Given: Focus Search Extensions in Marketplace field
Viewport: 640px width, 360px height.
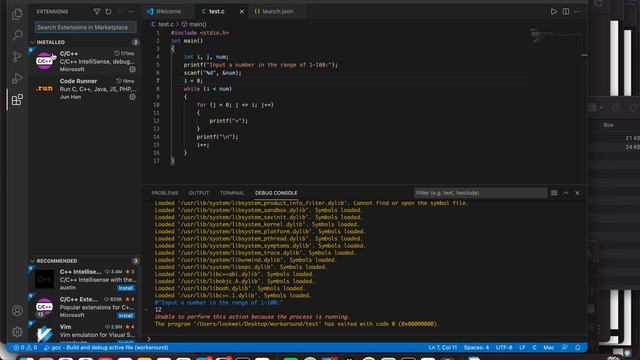Looking at the screenshot, I should [85, 27].
